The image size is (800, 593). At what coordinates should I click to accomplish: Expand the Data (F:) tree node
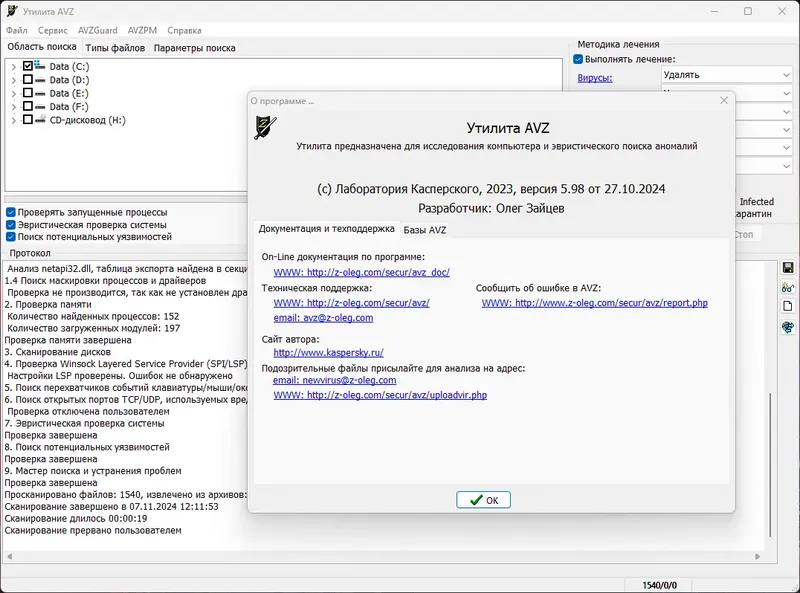point(14,107)
